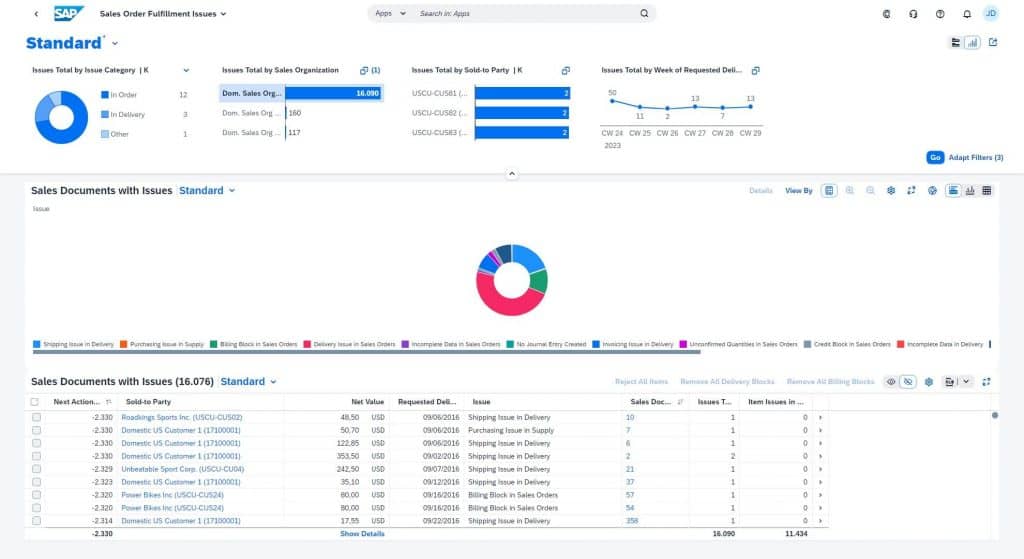The width and height of the screenshot is (1024, 559).
Task: Navigate into the Roadkings Sports row arrow
Action: tap(820, 417)
